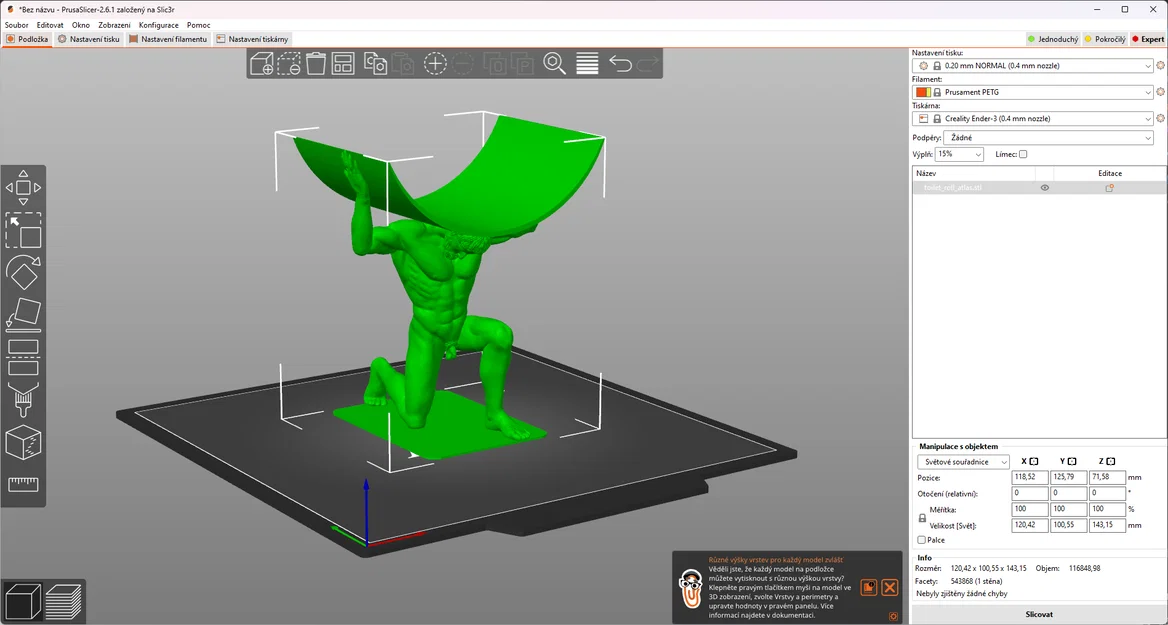Select the Cut tool in left toolbar
The image size is (1168, 625).
(x=23, y=357)
